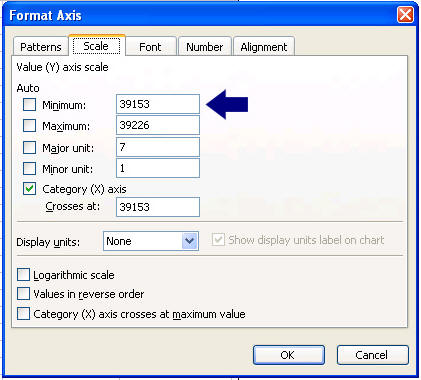The image size is (421, 380).
Task: Click the 'Display units:' label
Action: (x=48, y=242)
